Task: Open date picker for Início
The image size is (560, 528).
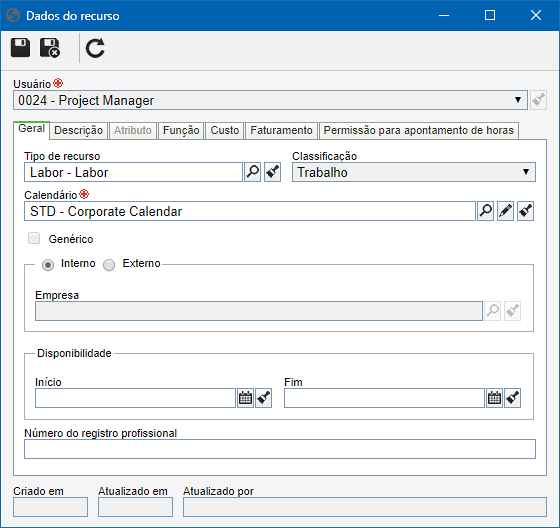Action: pyautogui.click(x=245, y=398)
